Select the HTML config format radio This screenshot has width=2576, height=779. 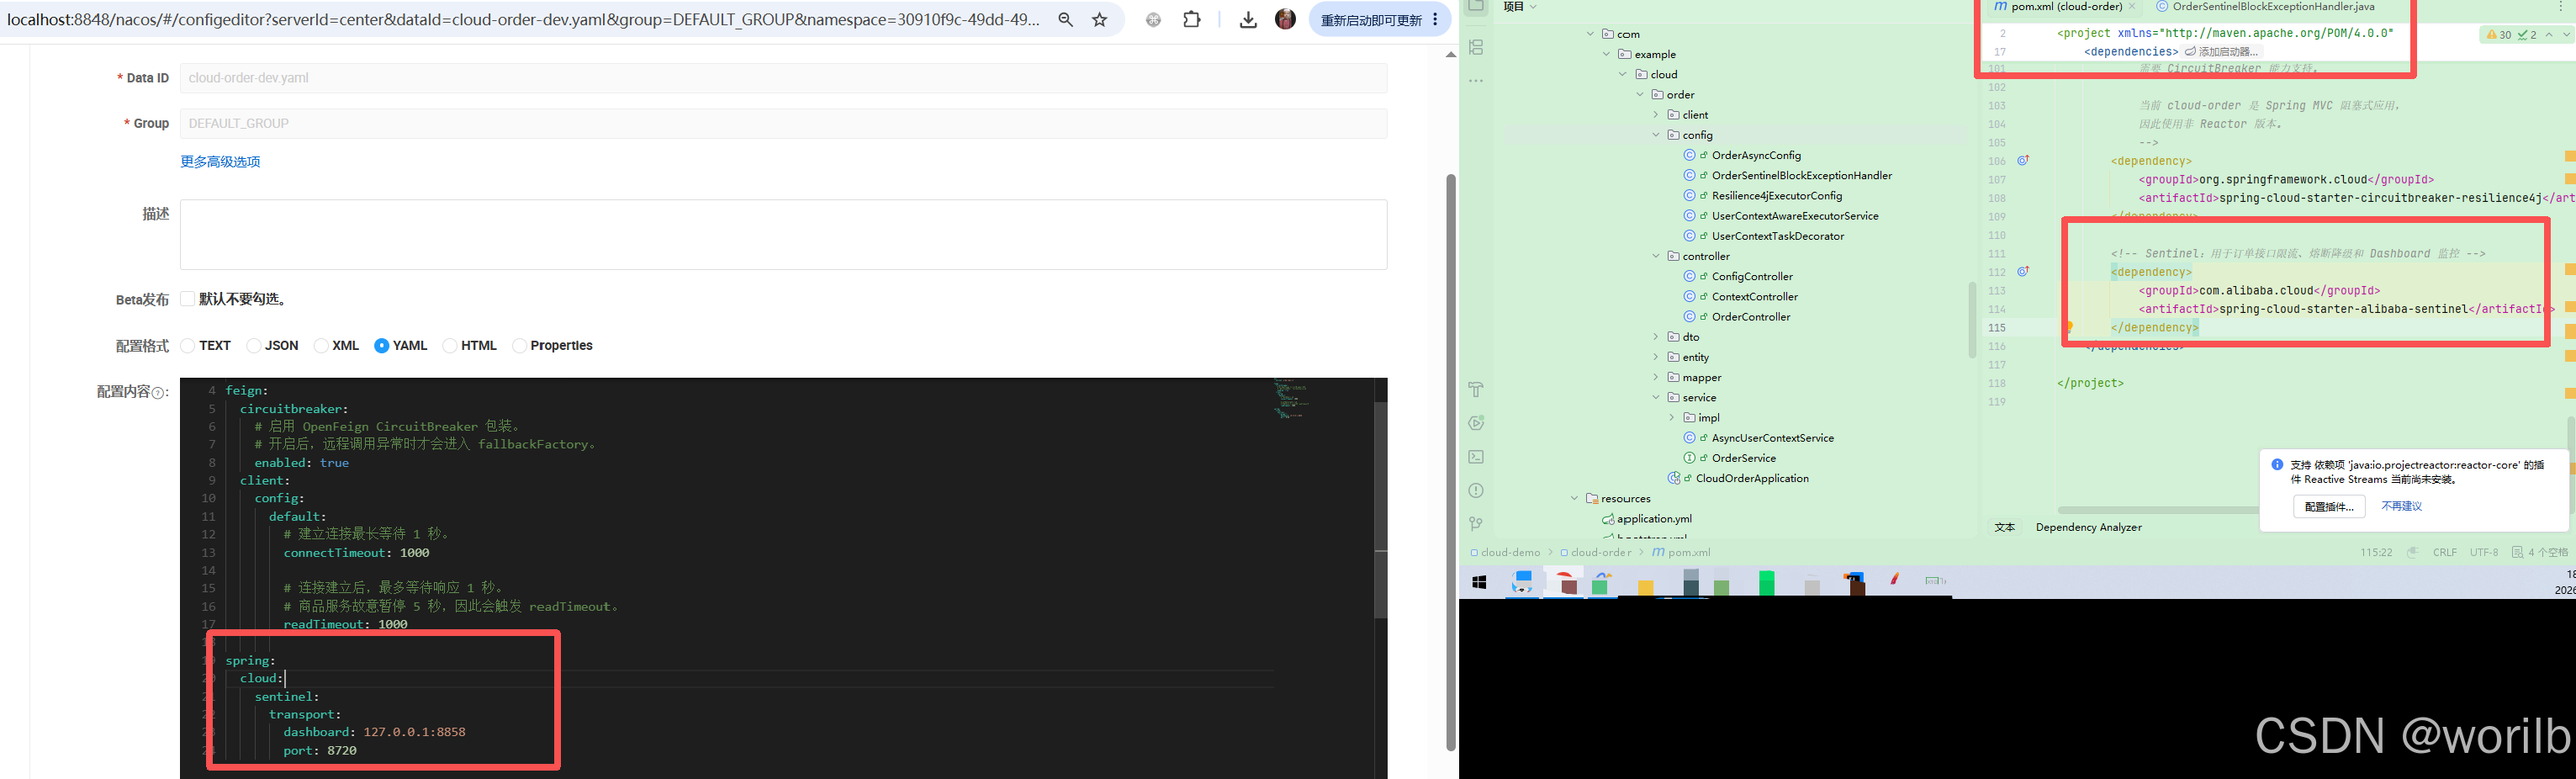[450, 346]
